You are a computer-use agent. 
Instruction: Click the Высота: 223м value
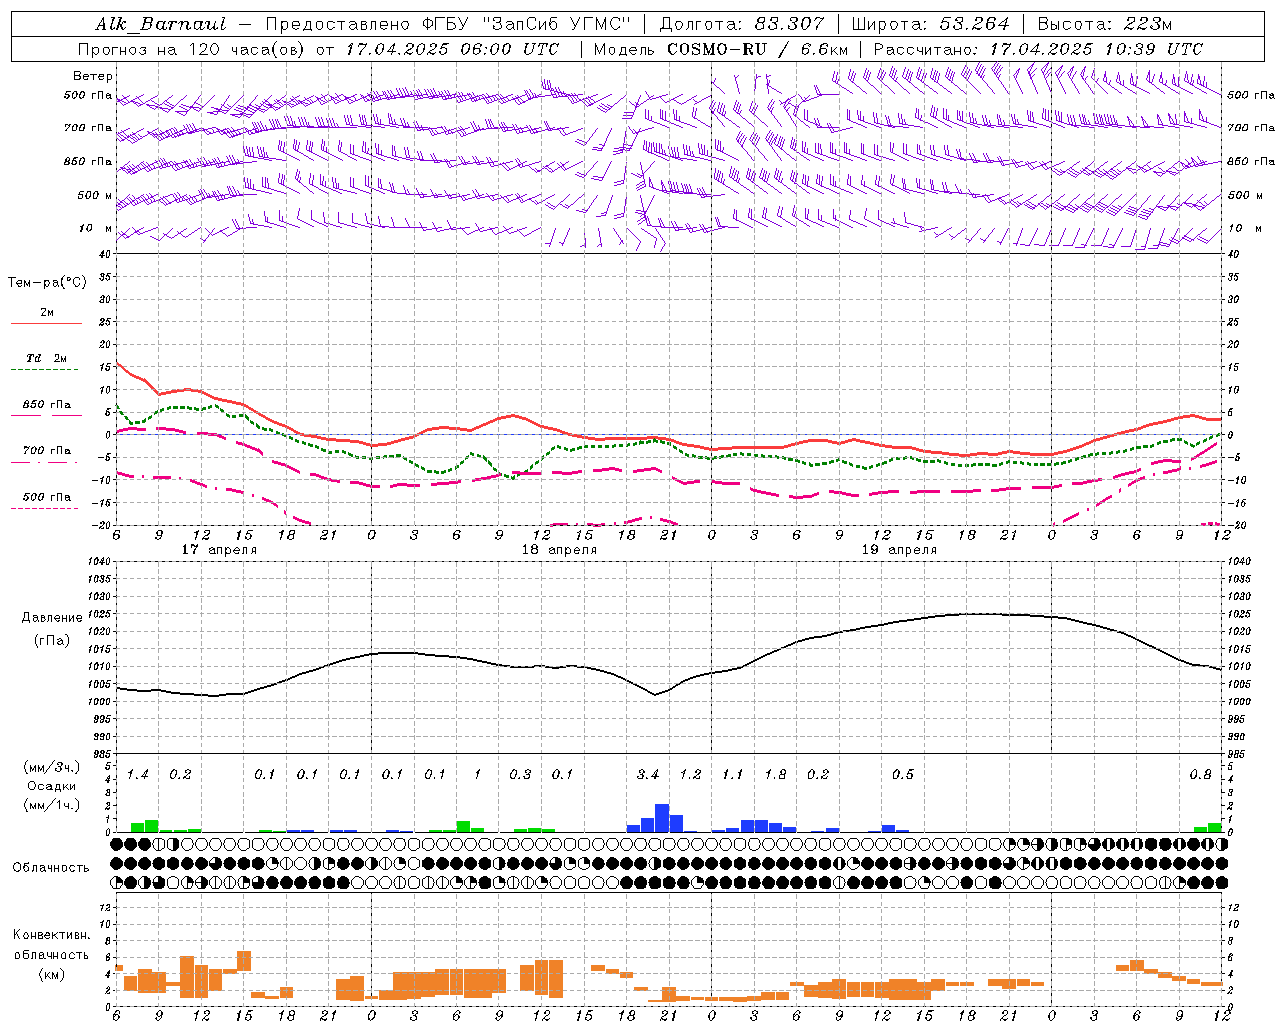pos(1105,24)
